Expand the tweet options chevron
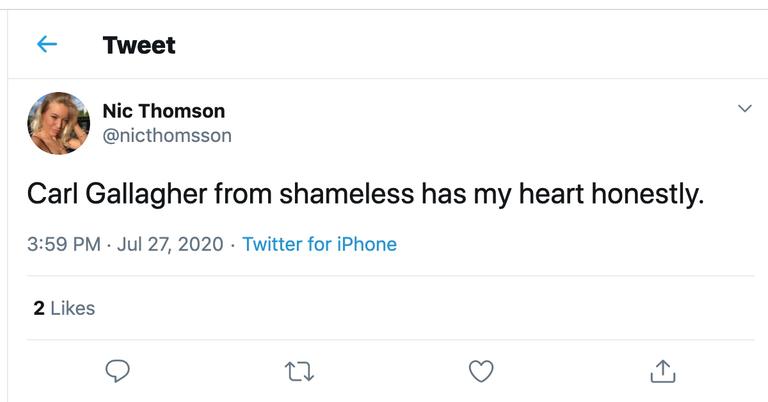Screen dimensions: 768x402 pyautogui.click(x=744, y=108)
